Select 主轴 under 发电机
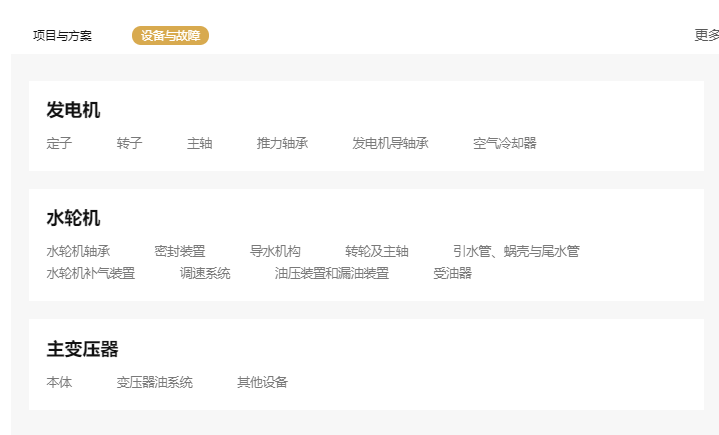719x435 pixels. coord(199,143)
